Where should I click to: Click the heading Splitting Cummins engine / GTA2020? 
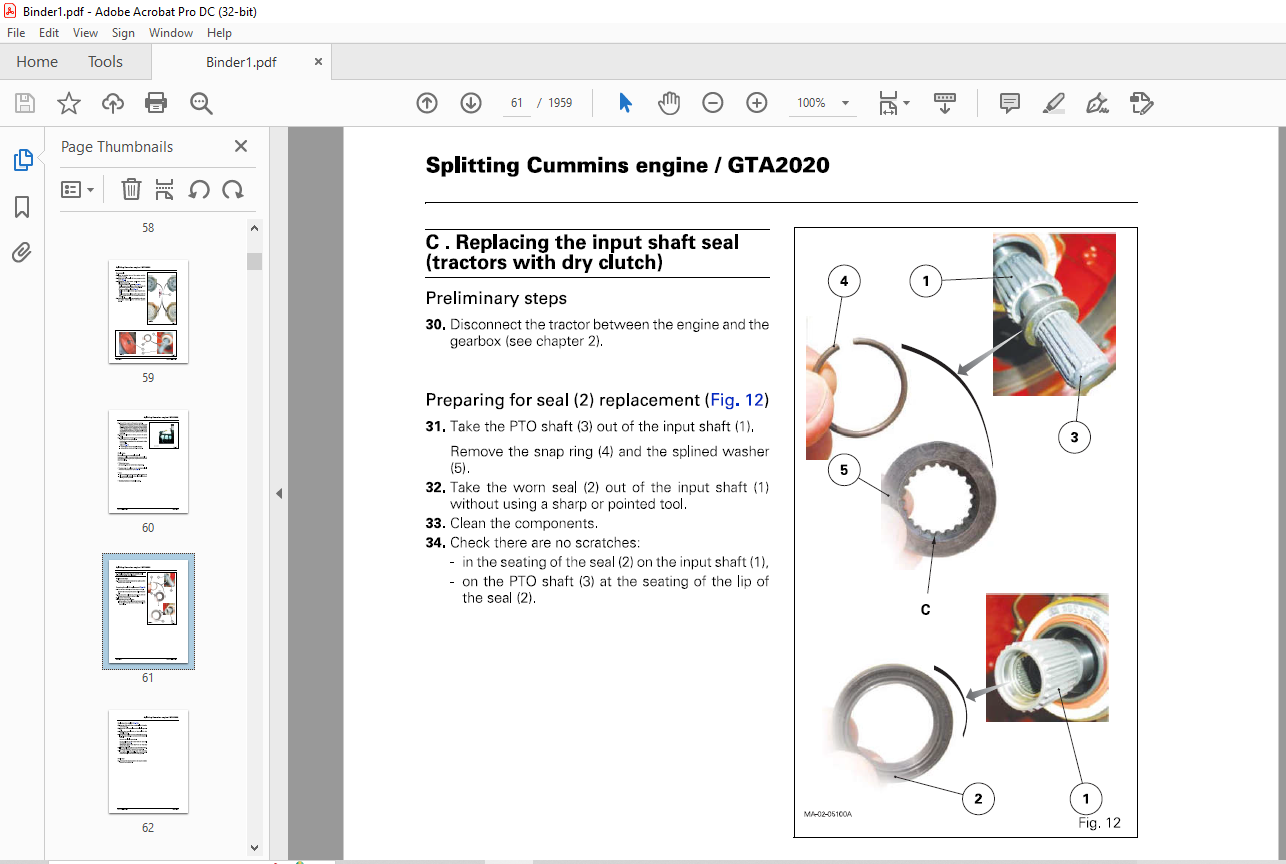(x=627, y=165)
